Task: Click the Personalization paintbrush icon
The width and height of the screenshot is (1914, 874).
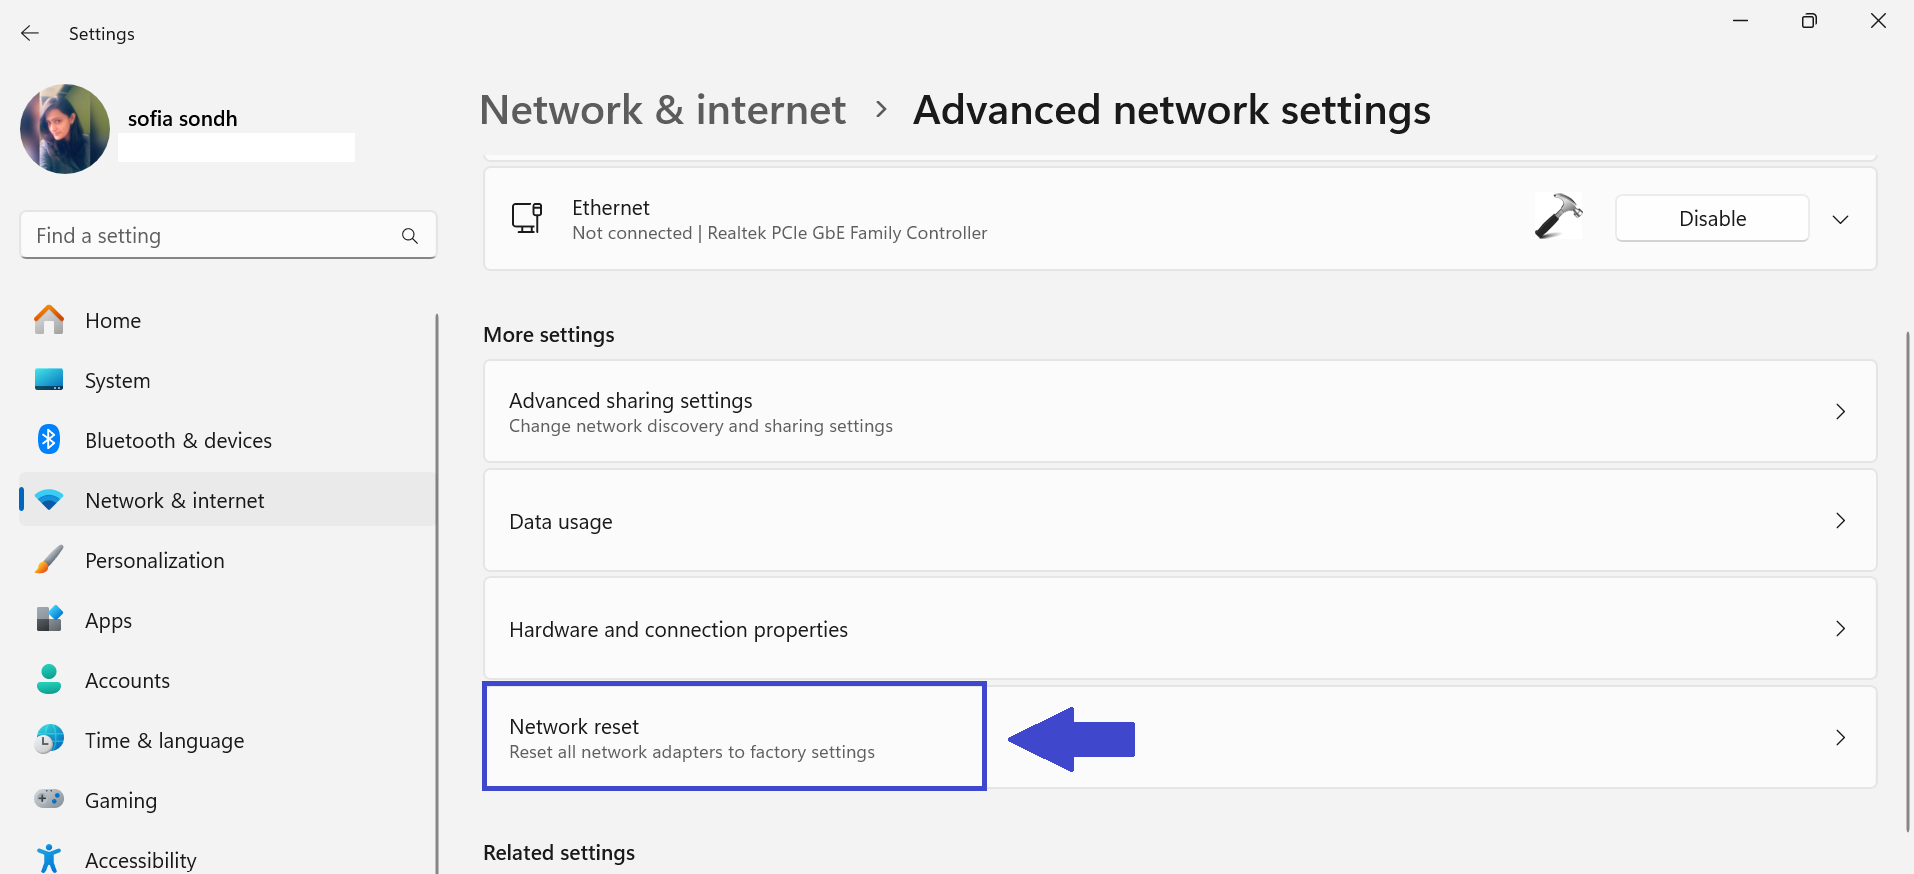Action: (x=49, y=560)
